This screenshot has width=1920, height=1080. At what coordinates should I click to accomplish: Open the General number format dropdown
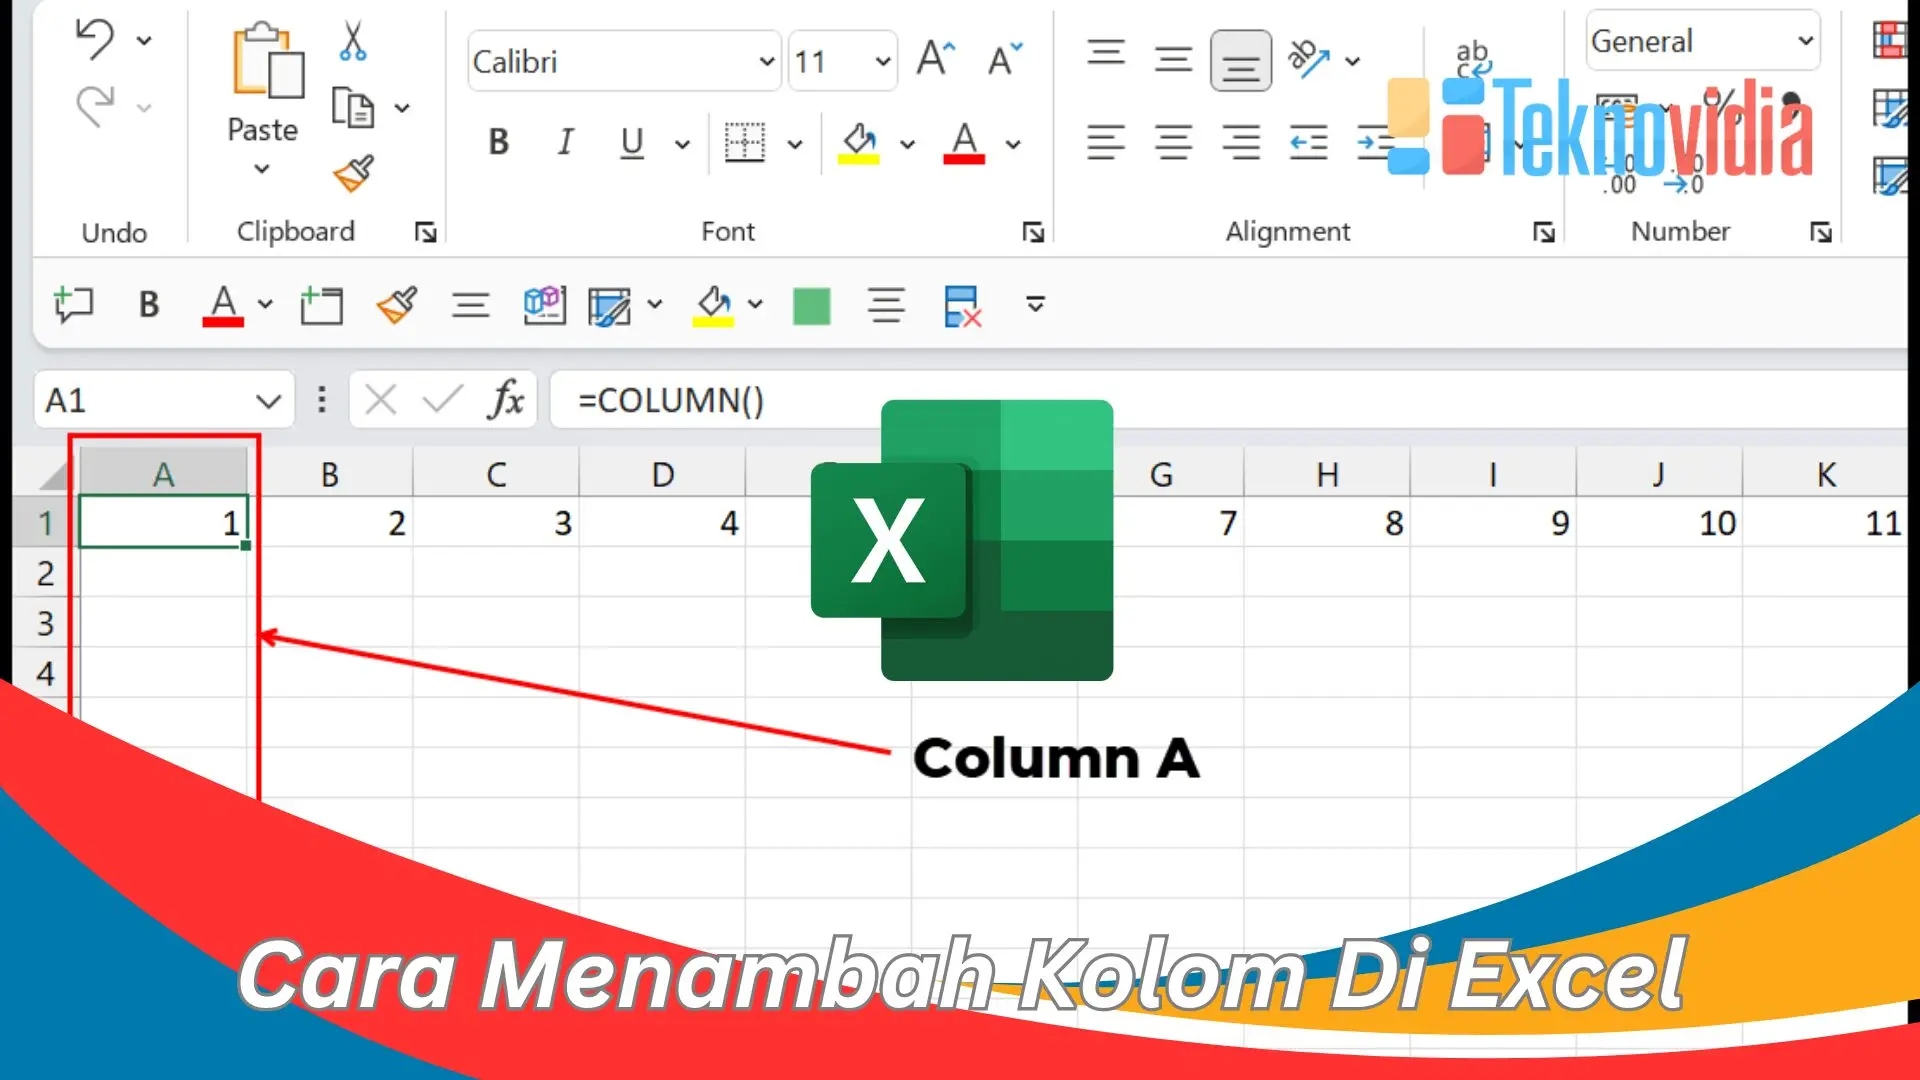[x=1804, y=41]
